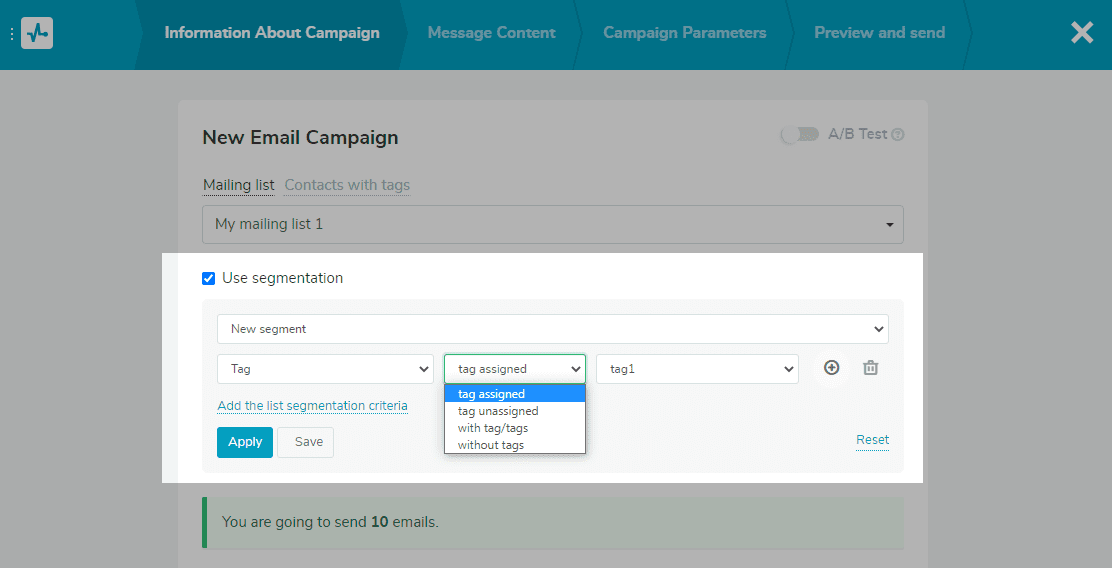Close the campaign wizard with X
This screenshot has height=568, width=1112.
point(1081,33)
